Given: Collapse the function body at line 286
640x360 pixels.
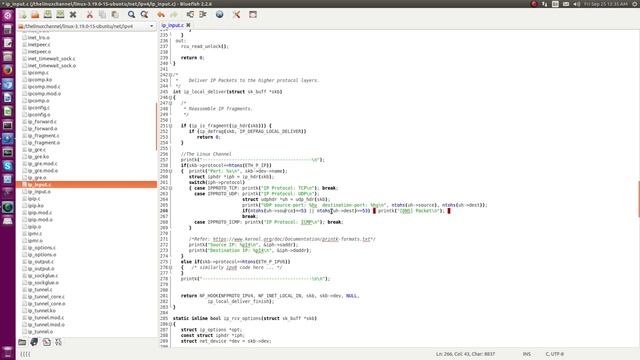Looking at the screenshot, I should [x=171, y=324].
